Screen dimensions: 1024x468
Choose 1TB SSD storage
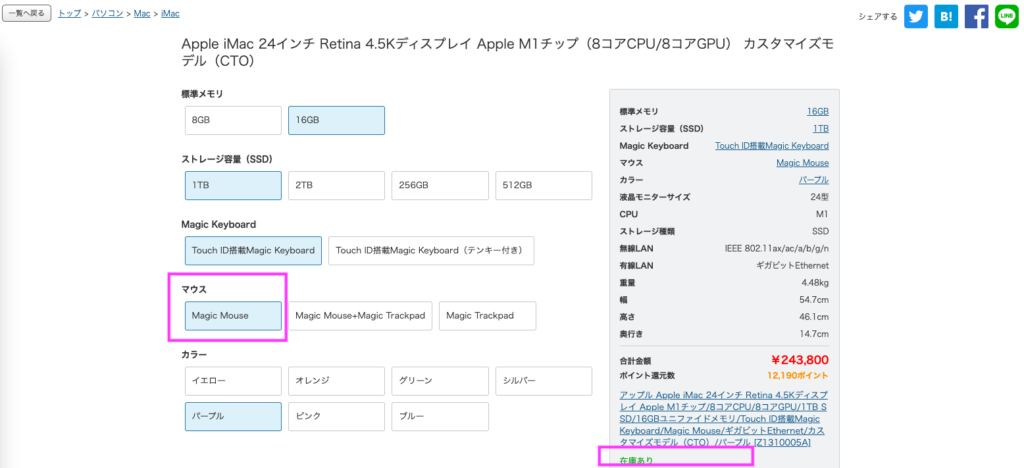pos(233,185)
